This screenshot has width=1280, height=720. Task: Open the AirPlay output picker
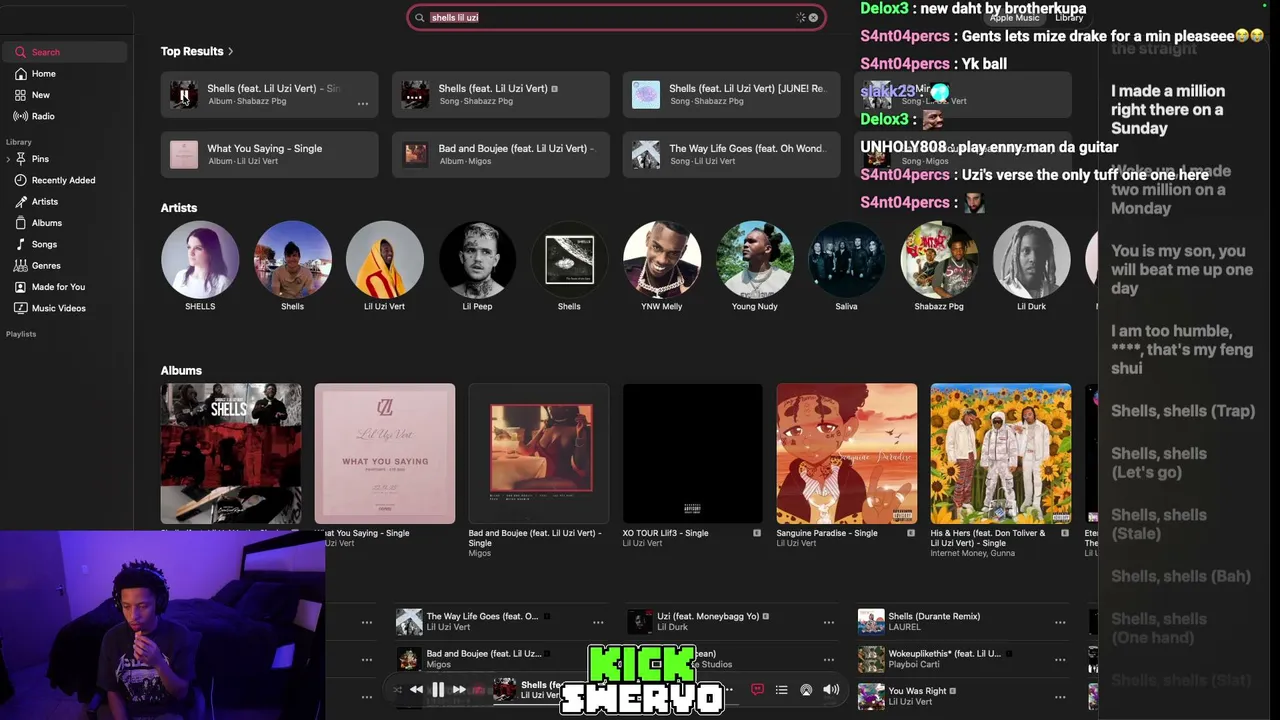pyautogui.click(x=806, y=689)
